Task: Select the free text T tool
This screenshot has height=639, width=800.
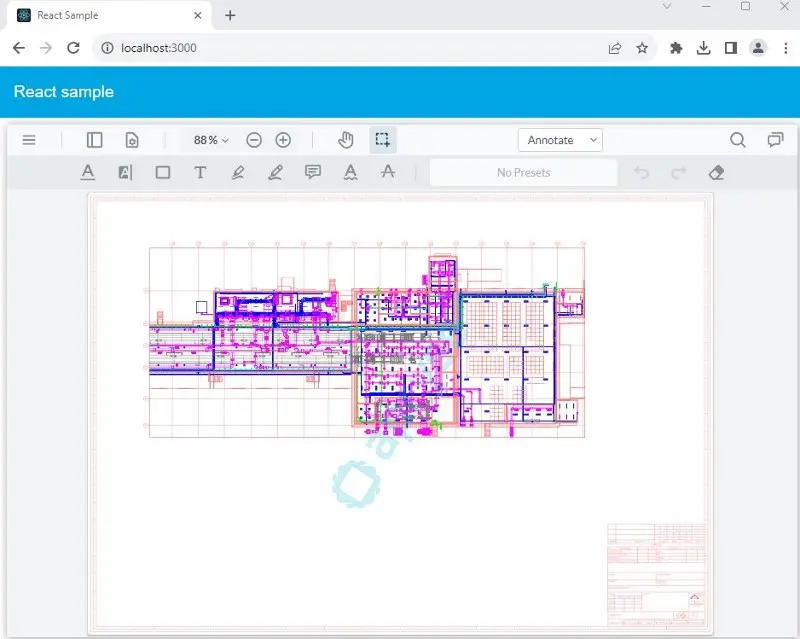Action: 200,173
